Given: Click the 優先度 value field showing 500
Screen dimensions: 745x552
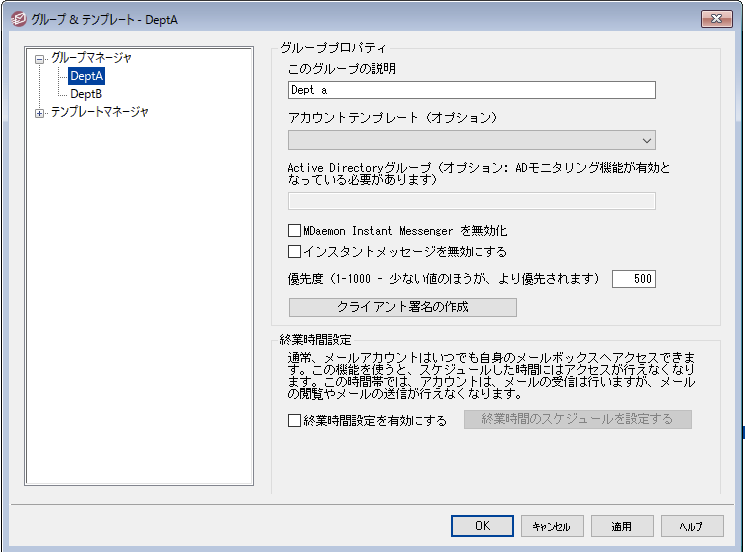Looking at the screenshot, I should click(x=633, y=279).
